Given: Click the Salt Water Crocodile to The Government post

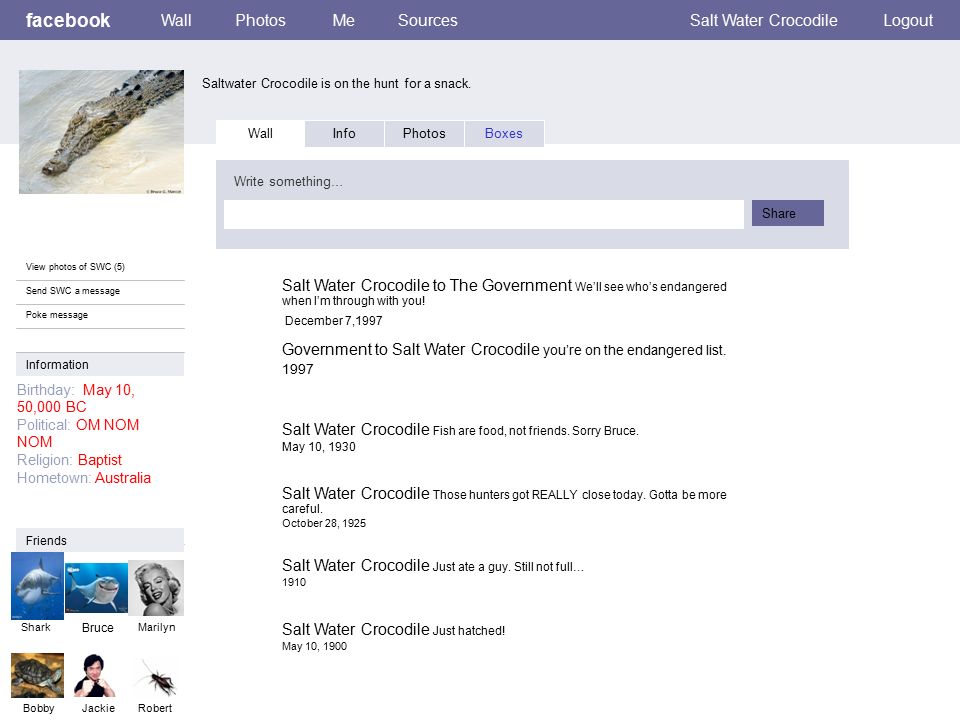Looking at the screenshot, I should (x=504, y=292).
